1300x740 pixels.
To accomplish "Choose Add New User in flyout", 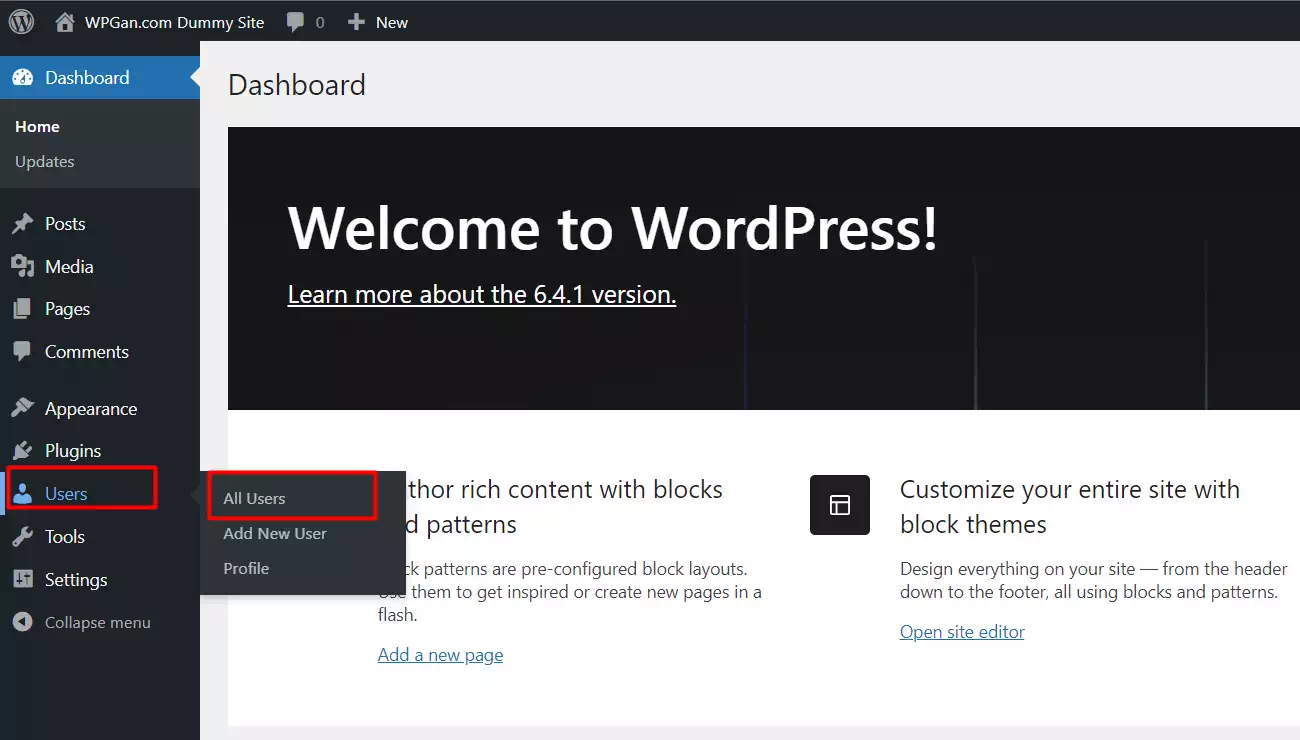I will coord(275,534).
